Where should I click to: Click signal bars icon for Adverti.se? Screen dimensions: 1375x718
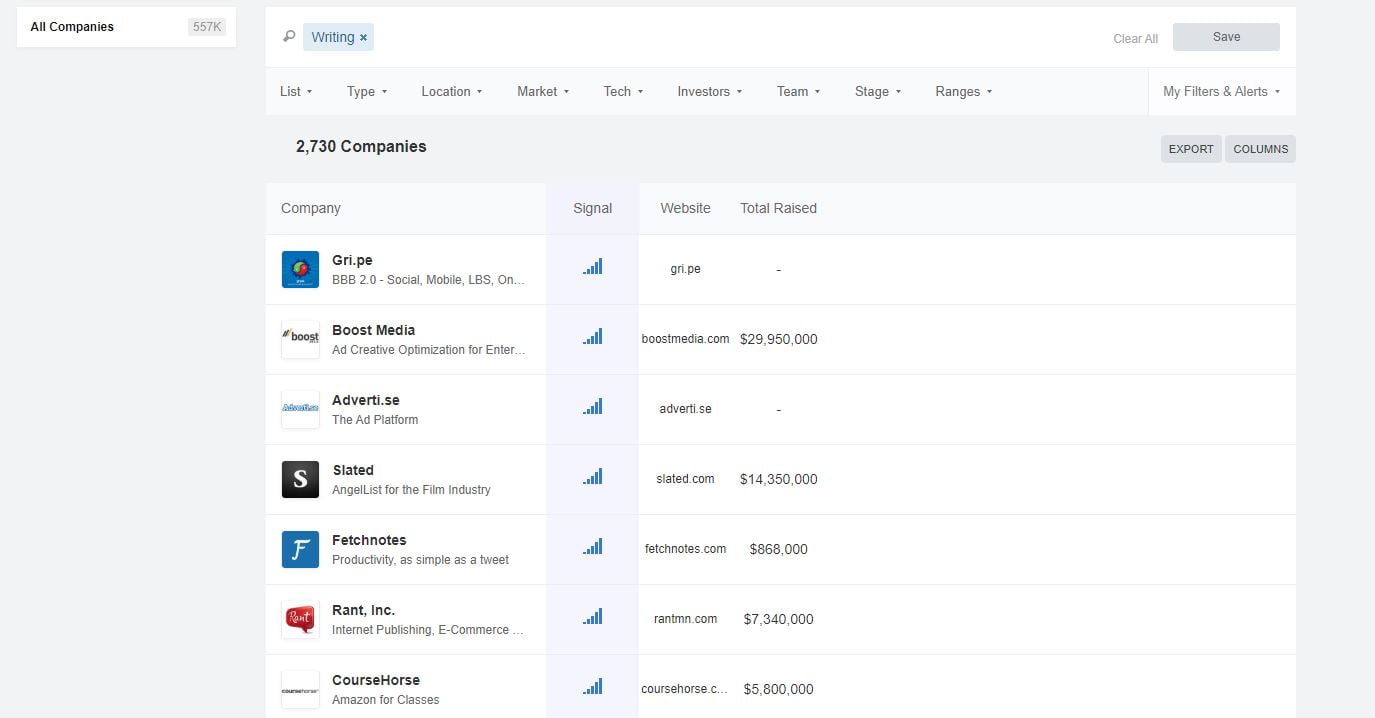pos(593,407)
